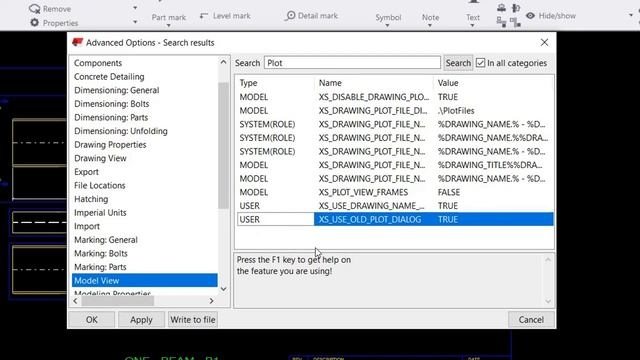The image size is (640, 360).
Task: Open the Text dropdown menu
Action: [472, 25]
